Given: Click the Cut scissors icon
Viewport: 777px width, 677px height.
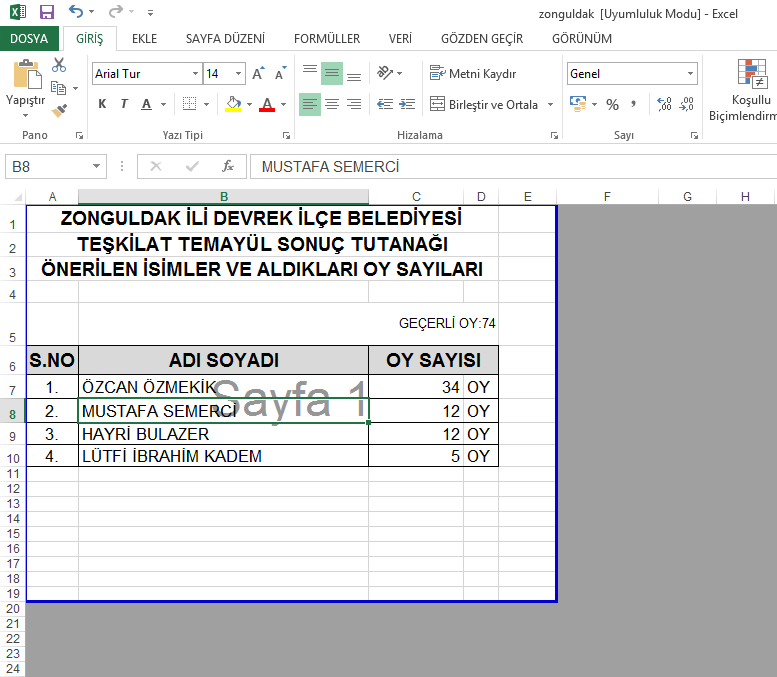Looking at the screenshot, I should click(59, 65).
